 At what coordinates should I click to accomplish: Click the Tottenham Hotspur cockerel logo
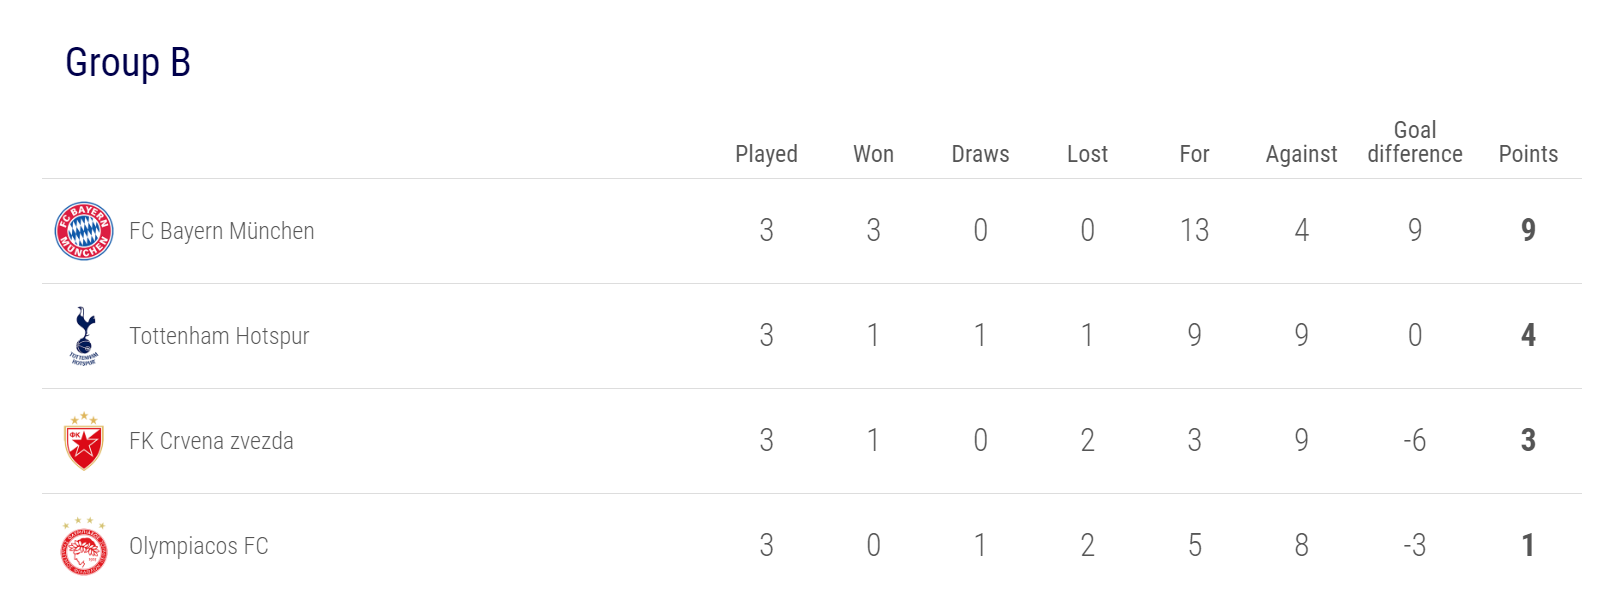coord(84,336)
